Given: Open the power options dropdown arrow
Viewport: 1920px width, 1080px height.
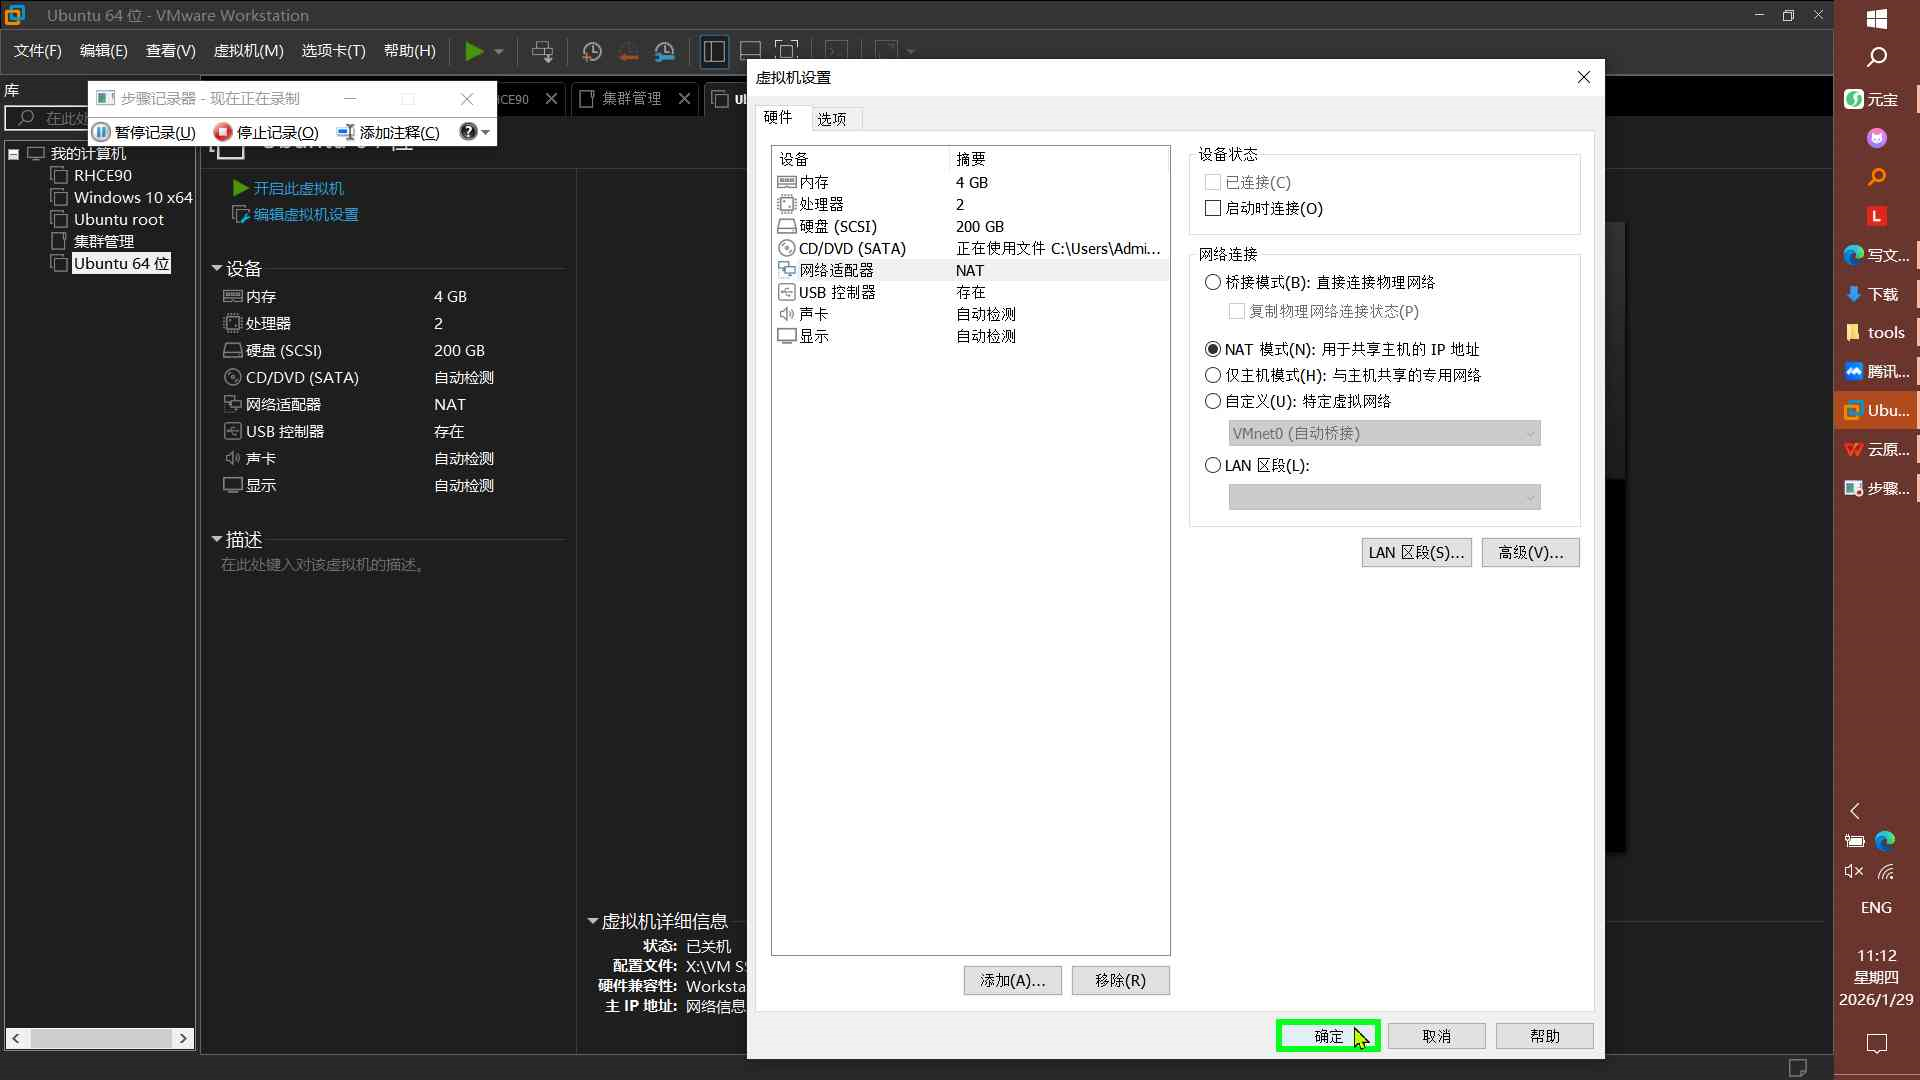Looking at the screenshot, I should 498,51.
